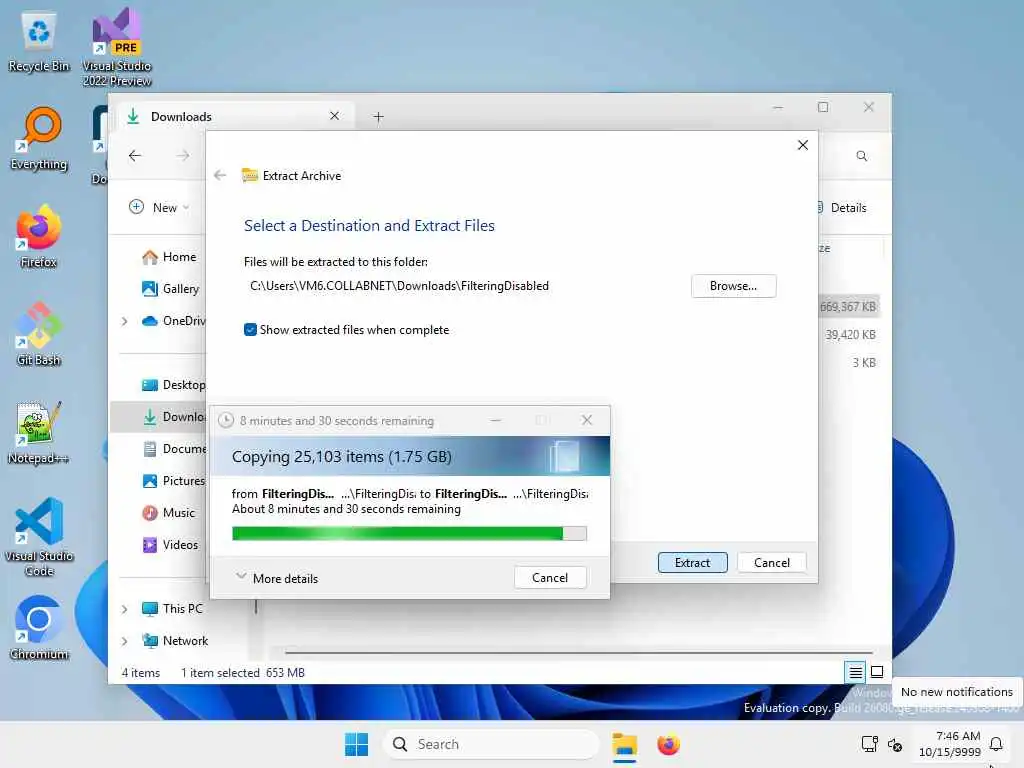This screenshot has height=768, width=1024.
Task: Click the 669,367 KB size cell
Action: (848, 306)
